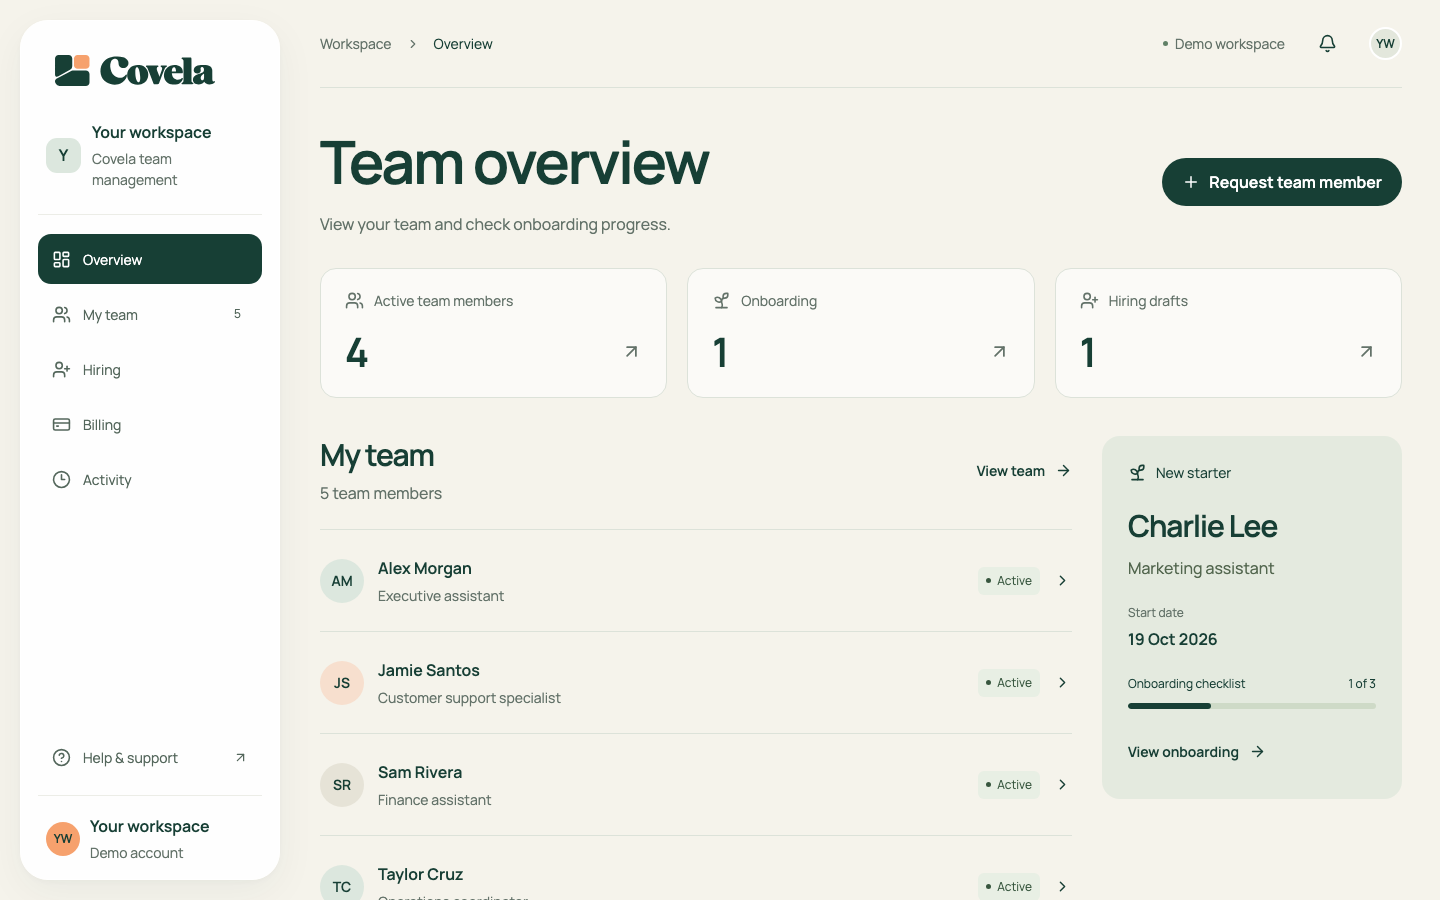Viewport: 1440px width, 900px height.
Task: Click the Y workspace badge in sidebar
Action: coord(63,155)
